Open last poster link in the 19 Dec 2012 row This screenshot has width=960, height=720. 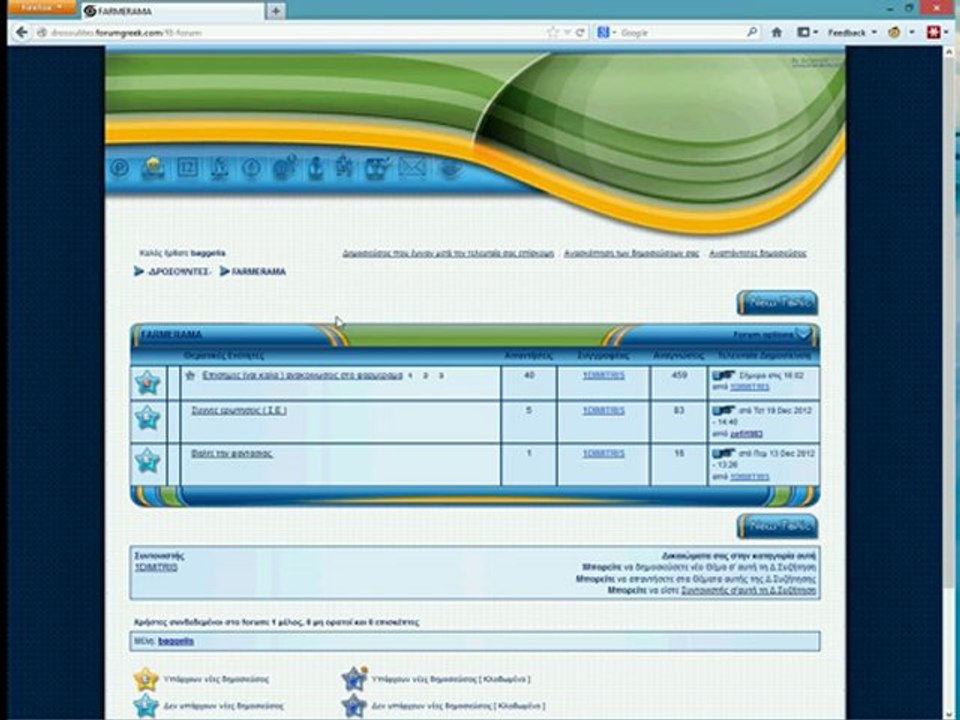coord(746,434)
